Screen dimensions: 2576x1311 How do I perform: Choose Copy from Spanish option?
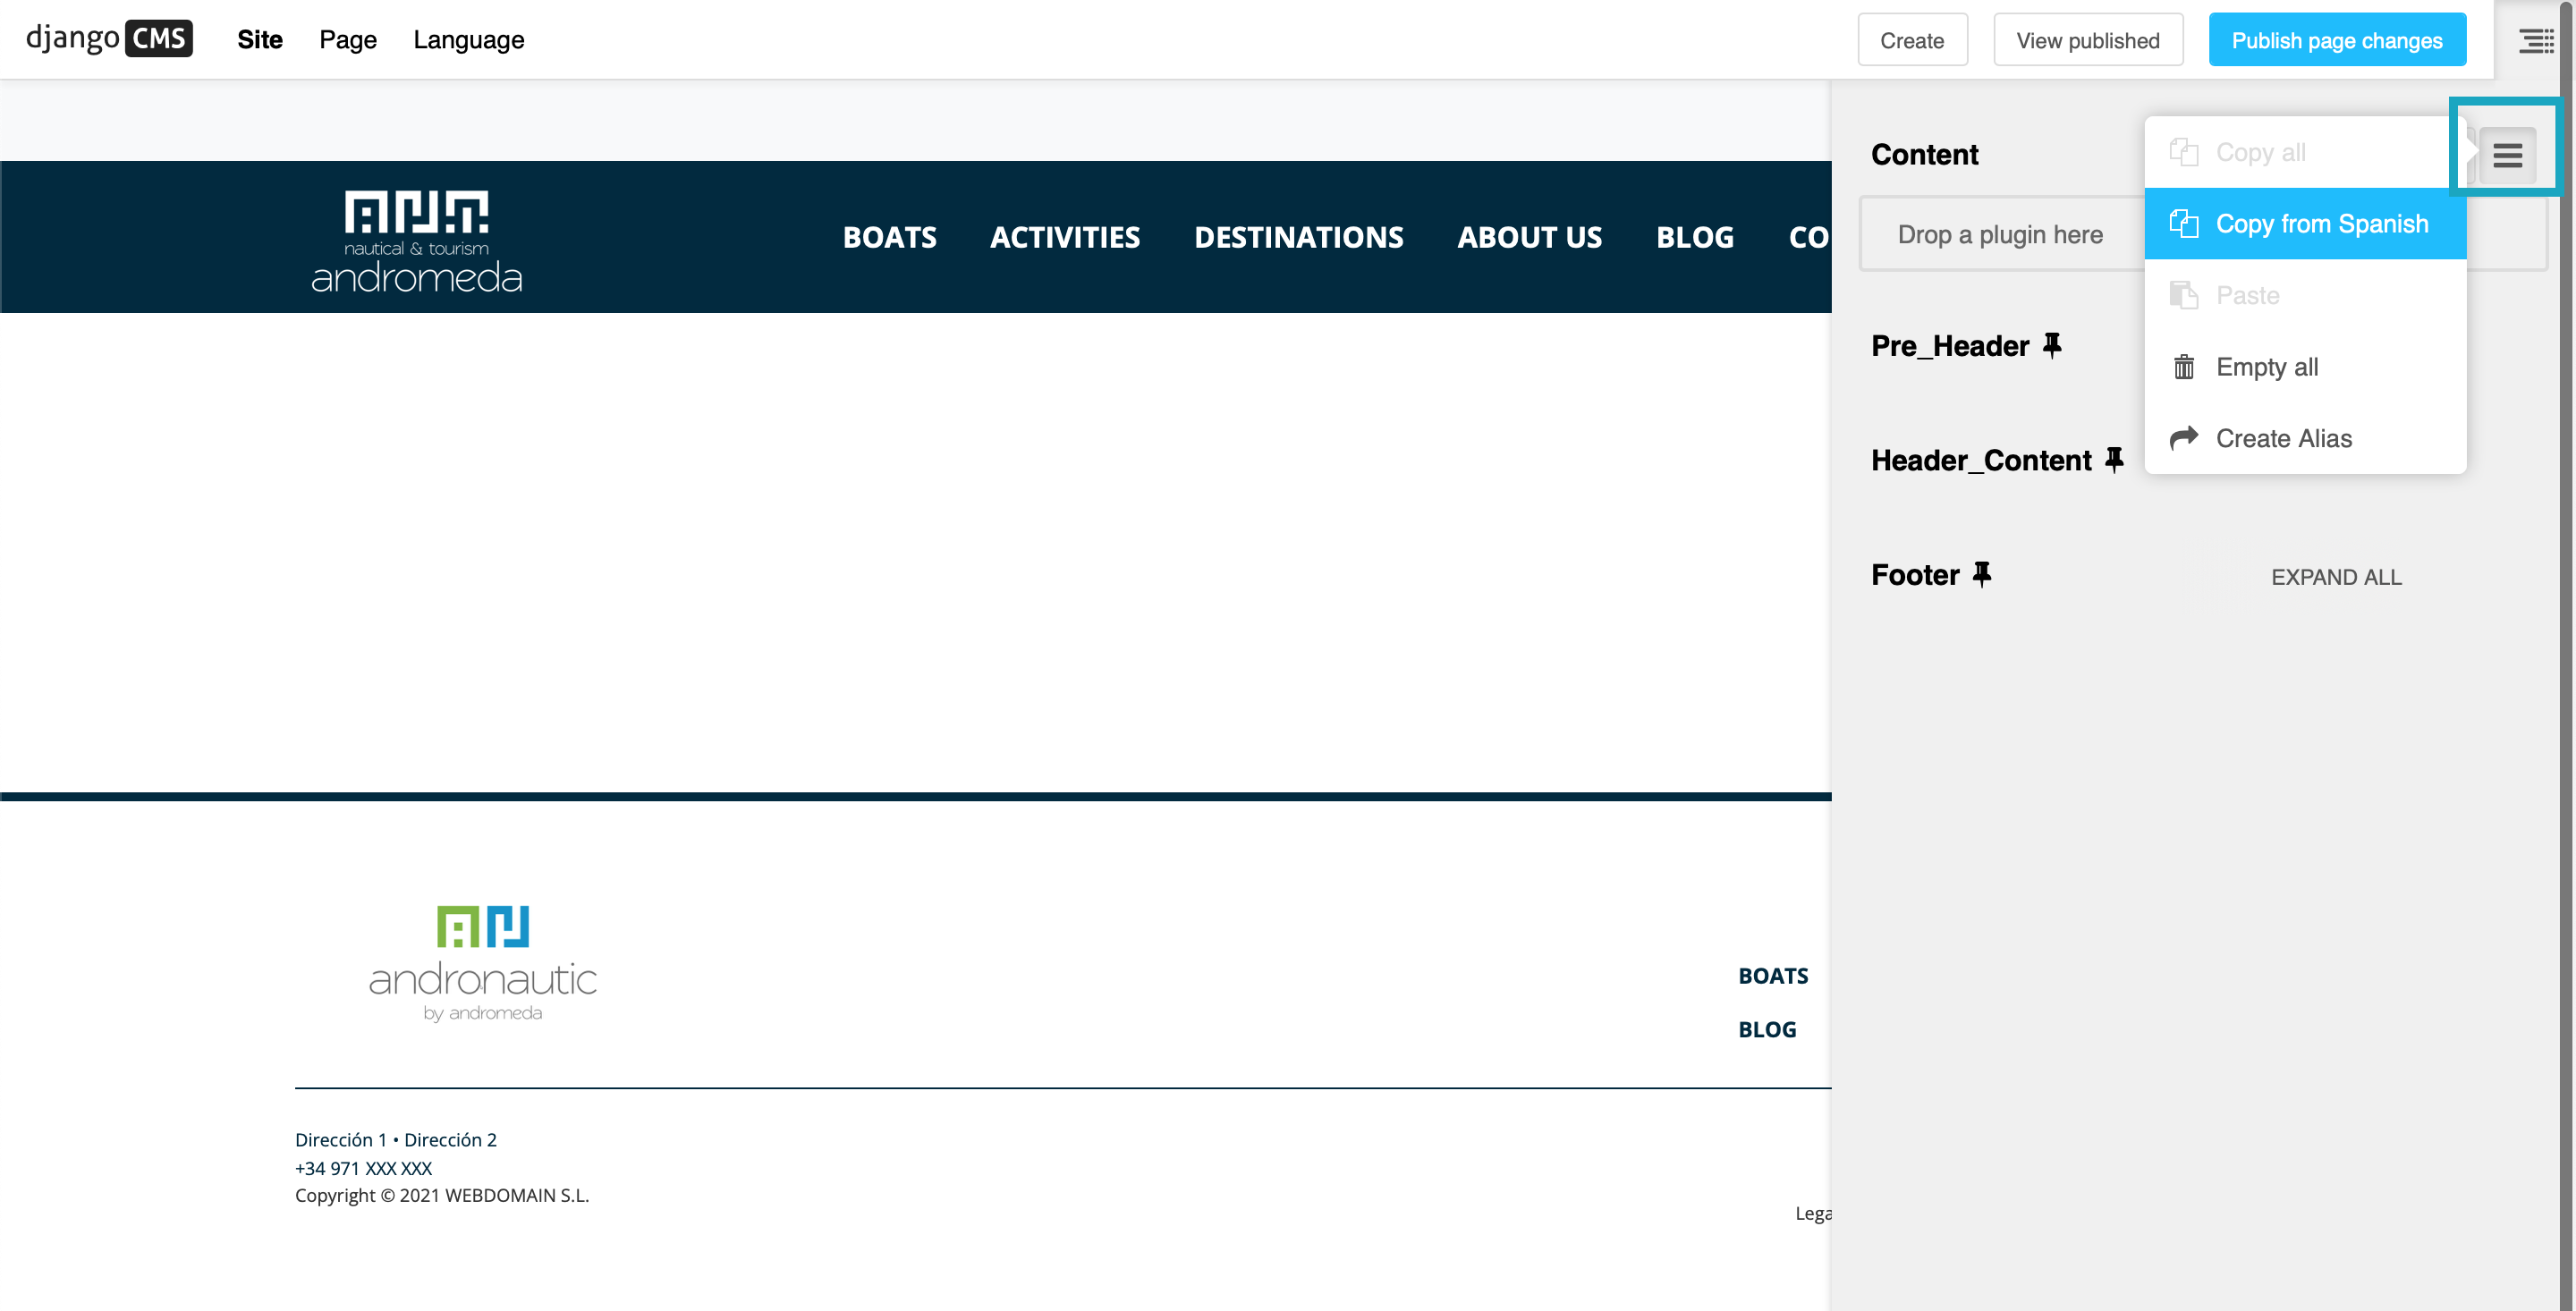pos(2305,224)
